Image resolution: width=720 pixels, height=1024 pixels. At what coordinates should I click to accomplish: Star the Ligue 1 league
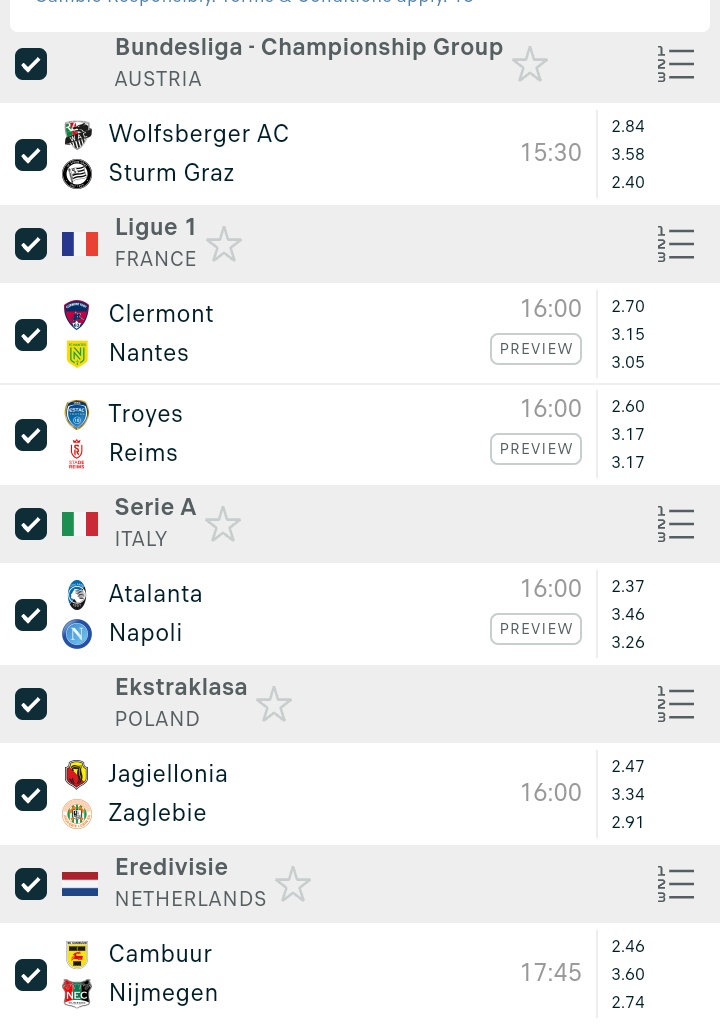(224, 244)
